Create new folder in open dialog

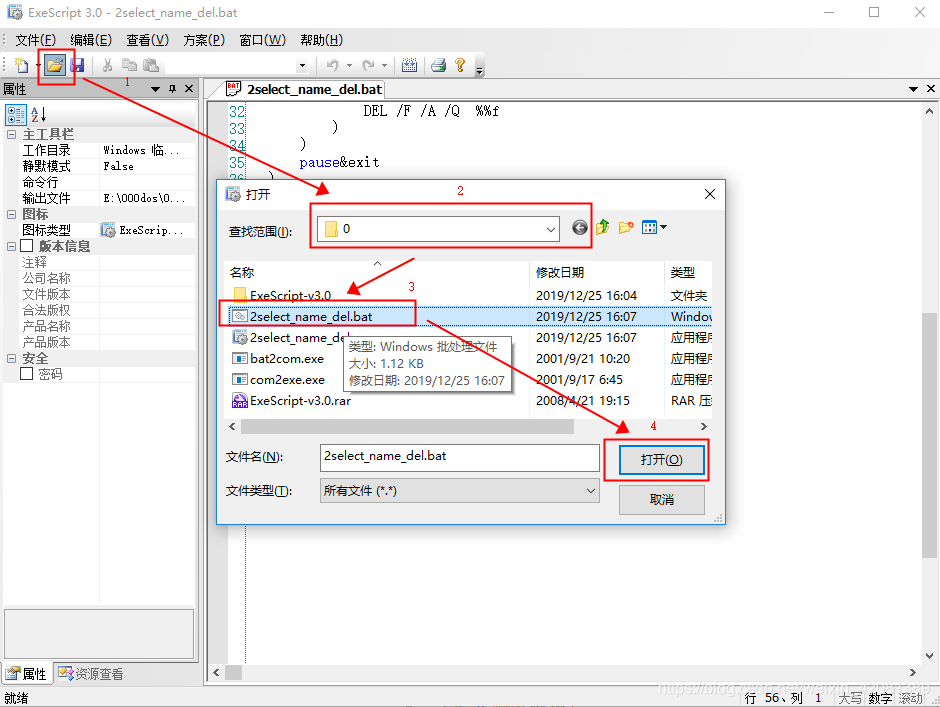[626, 227]
